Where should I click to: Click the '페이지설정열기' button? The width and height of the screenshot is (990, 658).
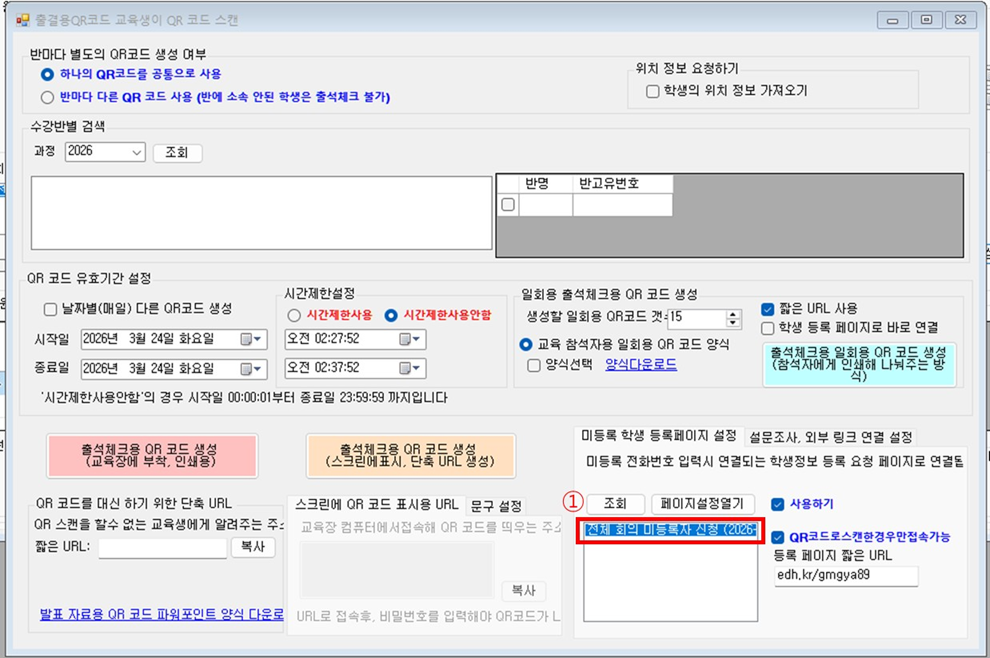[704, 504]
